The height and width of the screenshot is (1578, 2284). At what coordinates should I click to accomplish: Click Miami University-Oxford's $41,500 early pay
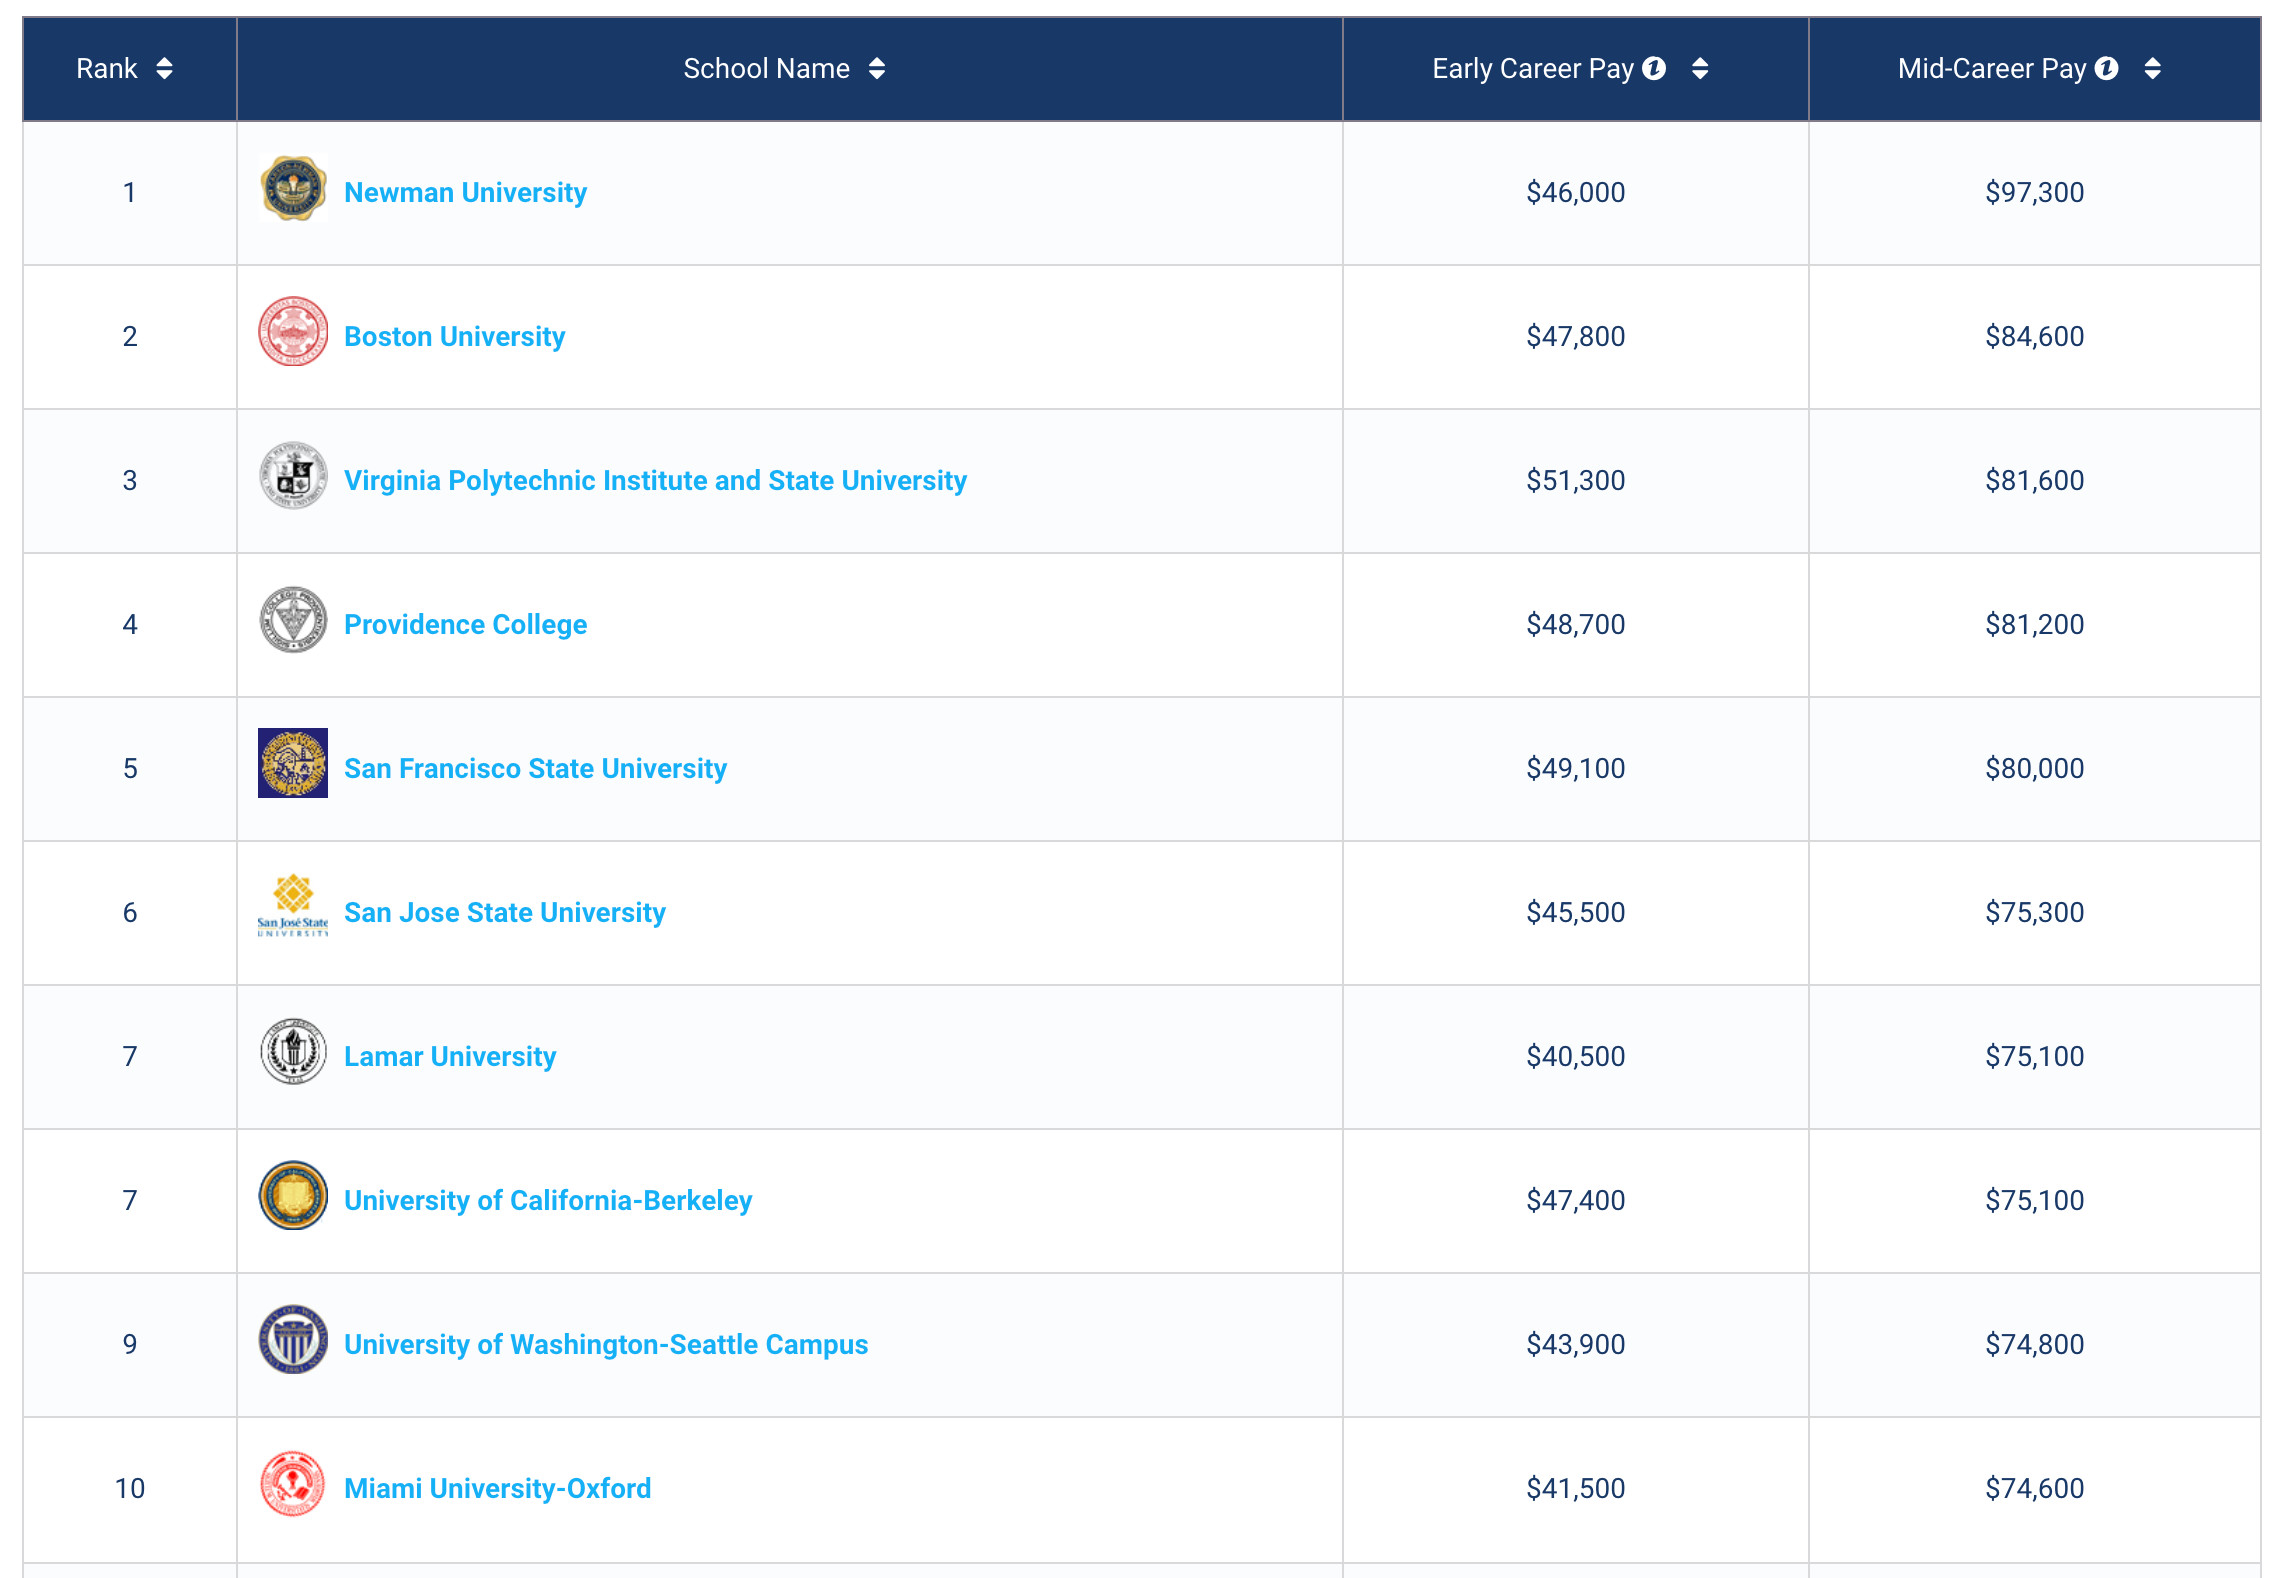tap(1576, 1489)
